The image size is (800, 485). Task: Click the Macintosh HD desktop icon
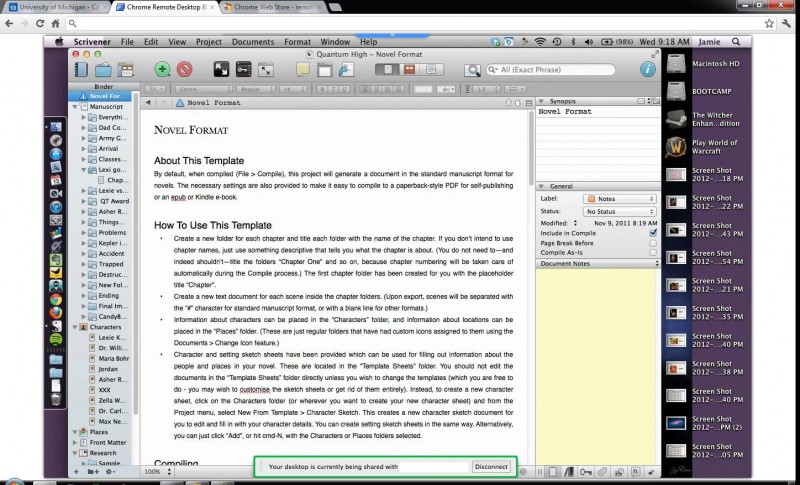click(x=676, y=64)
